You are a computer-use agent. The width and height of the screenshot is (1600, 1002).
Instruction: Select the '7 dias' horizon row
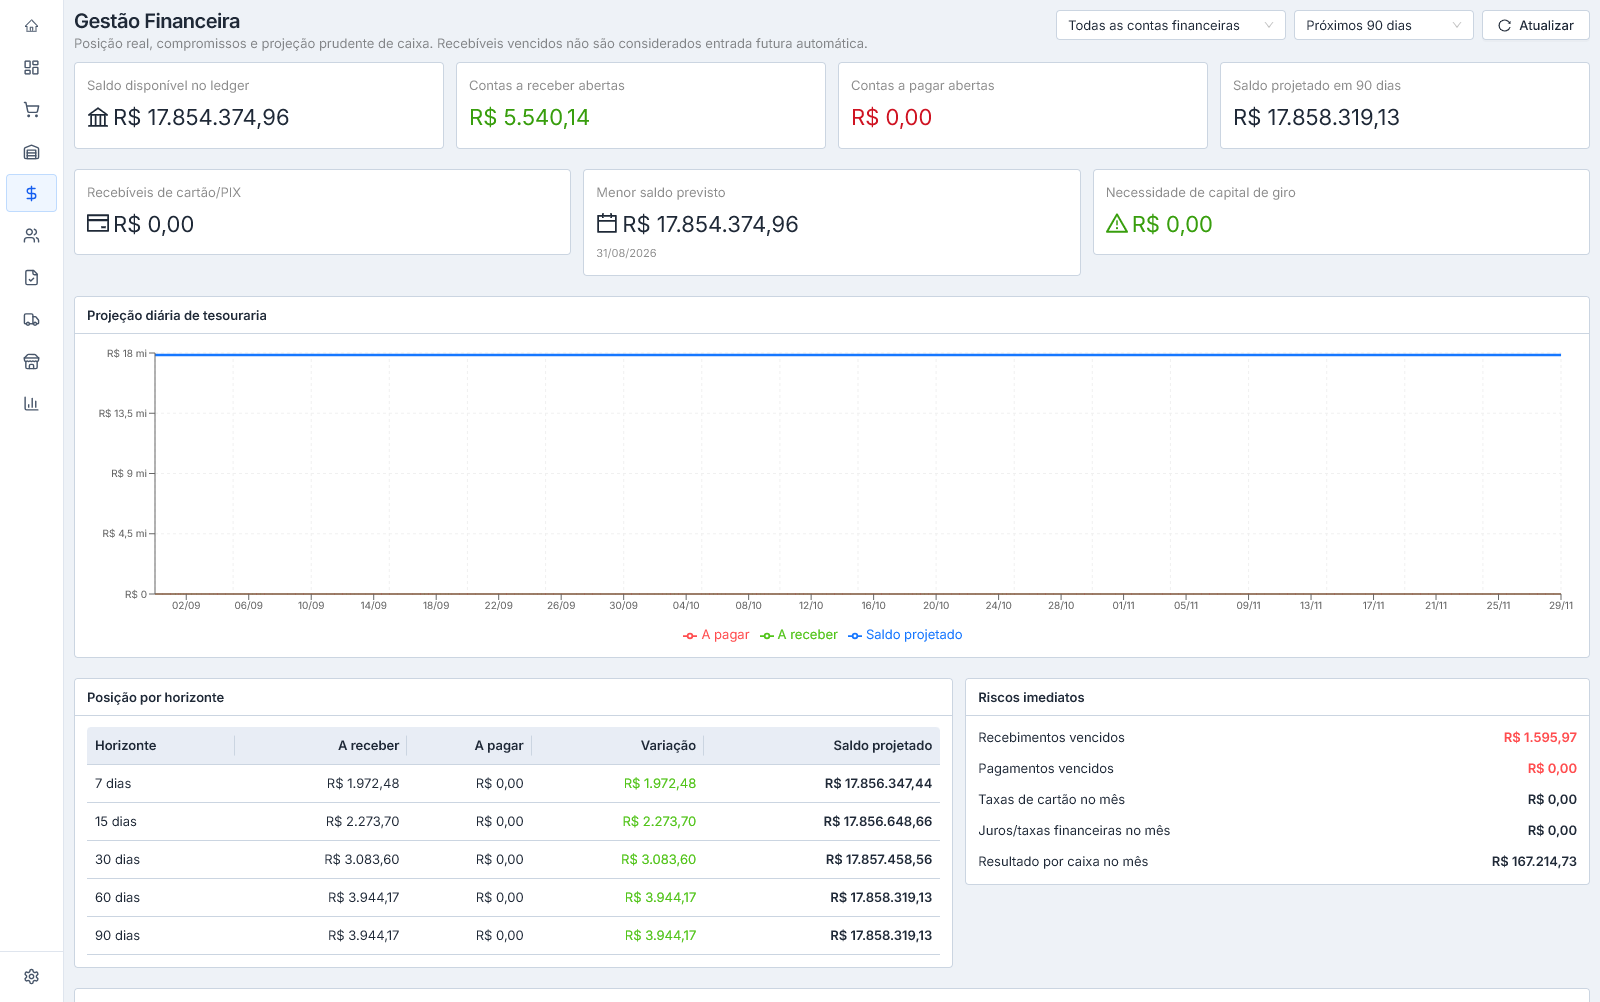coord(513,784)
